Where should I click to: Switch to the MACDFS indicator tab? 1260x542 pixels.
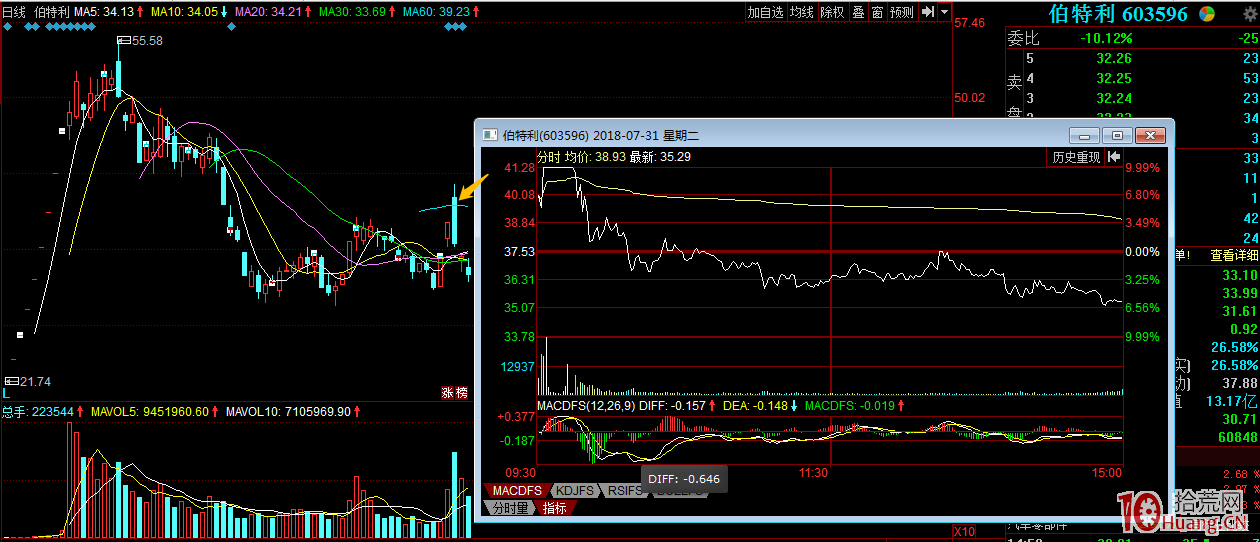click(517, 490)
